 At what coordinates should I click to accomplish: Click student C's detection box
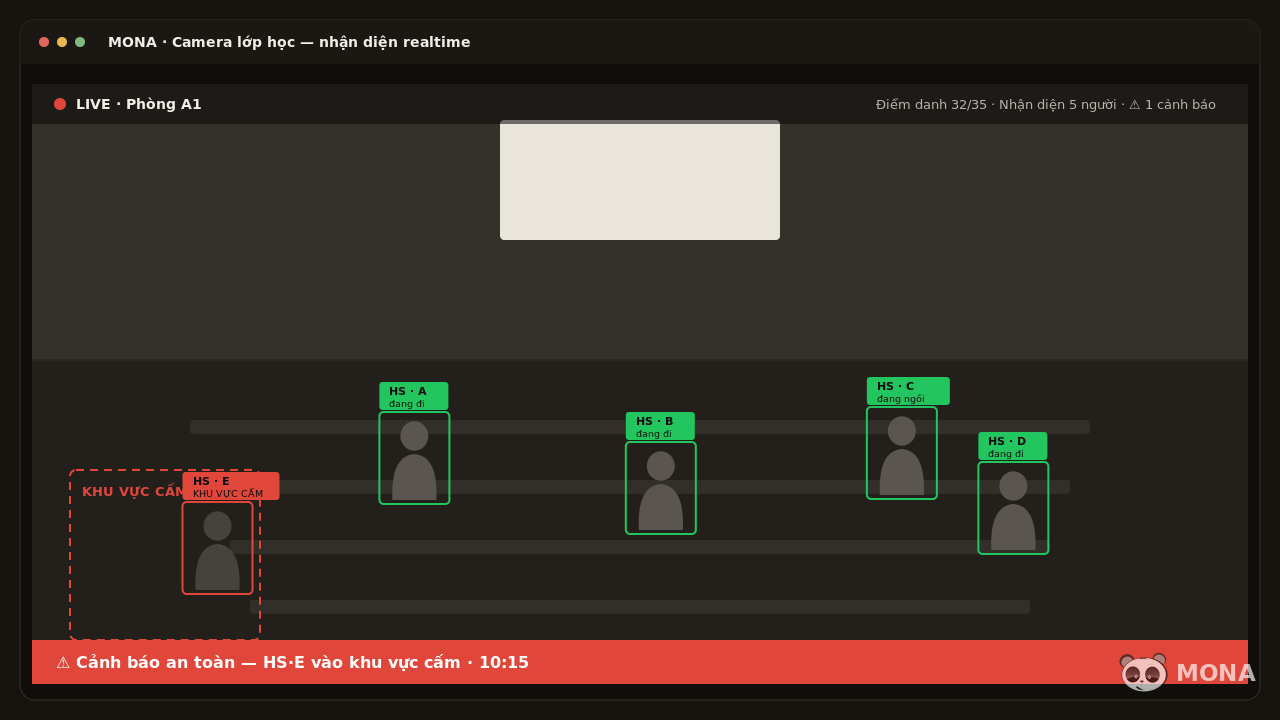[x=902, y=453]
